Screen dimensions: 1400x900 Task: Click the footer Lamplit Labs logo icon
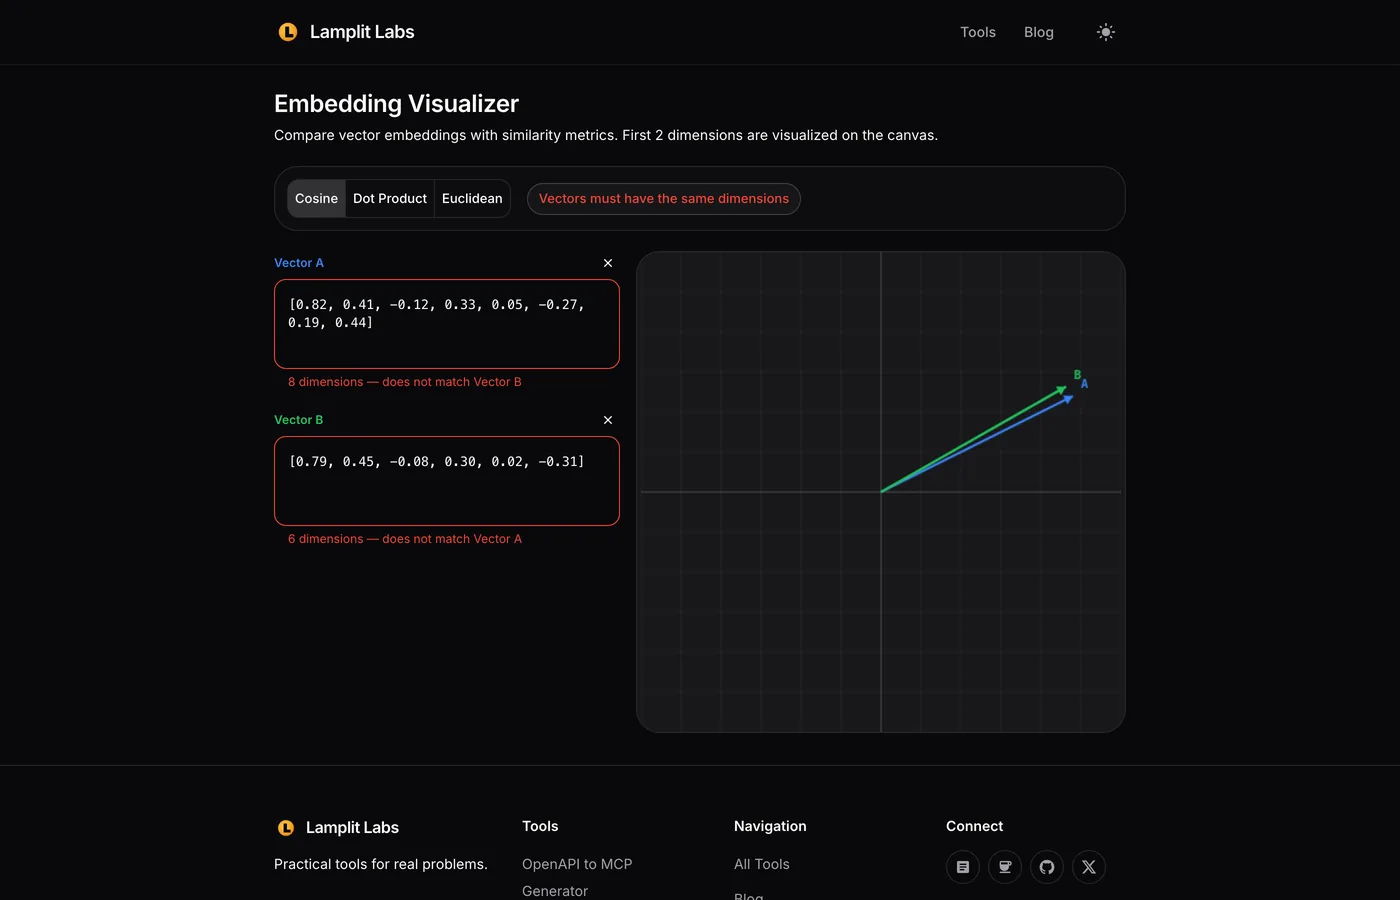(x=286, y=828)
